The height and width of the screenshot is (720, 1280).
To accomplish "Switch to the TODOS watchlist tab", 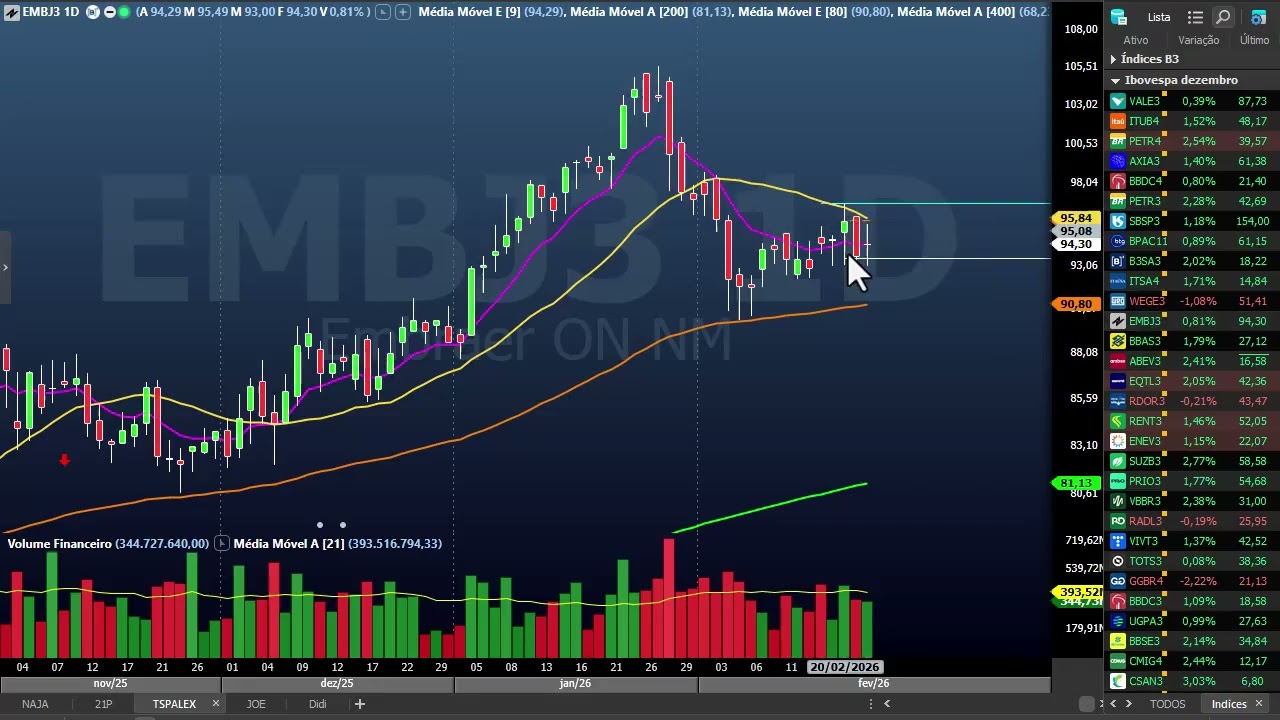I will (1167, 704).
